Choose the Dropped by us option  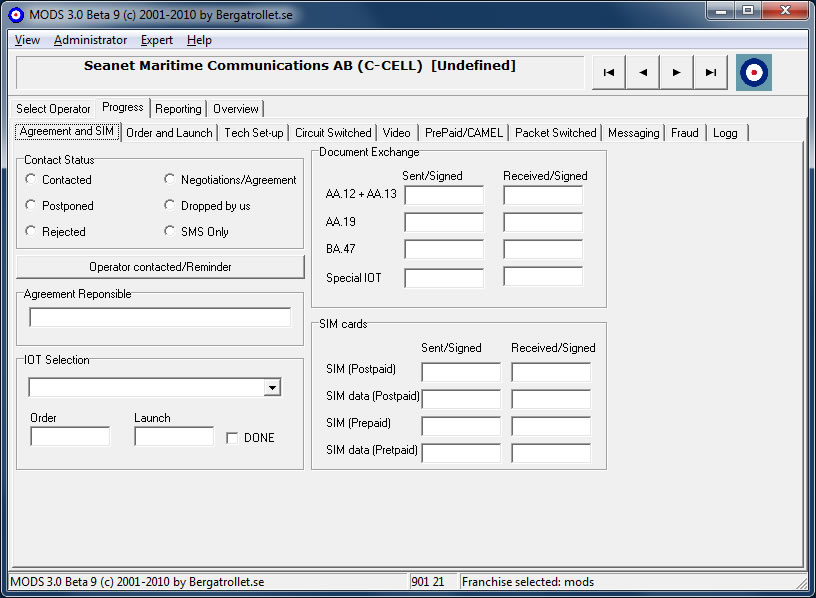(x=171, y=206)
